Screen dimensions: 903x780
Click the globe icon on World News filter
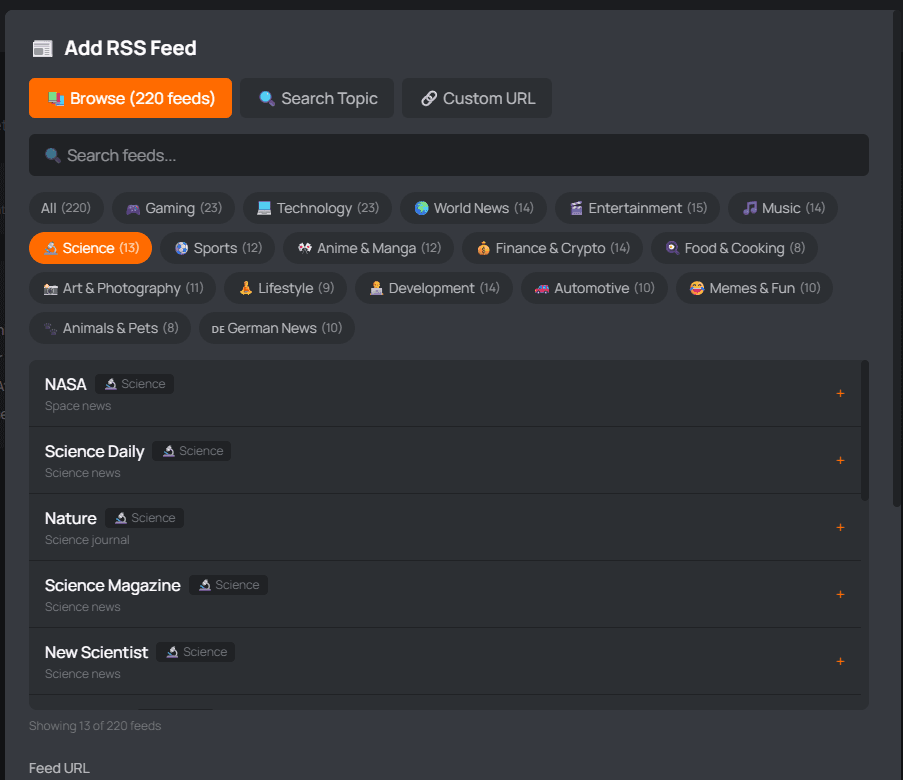point(422,208)
